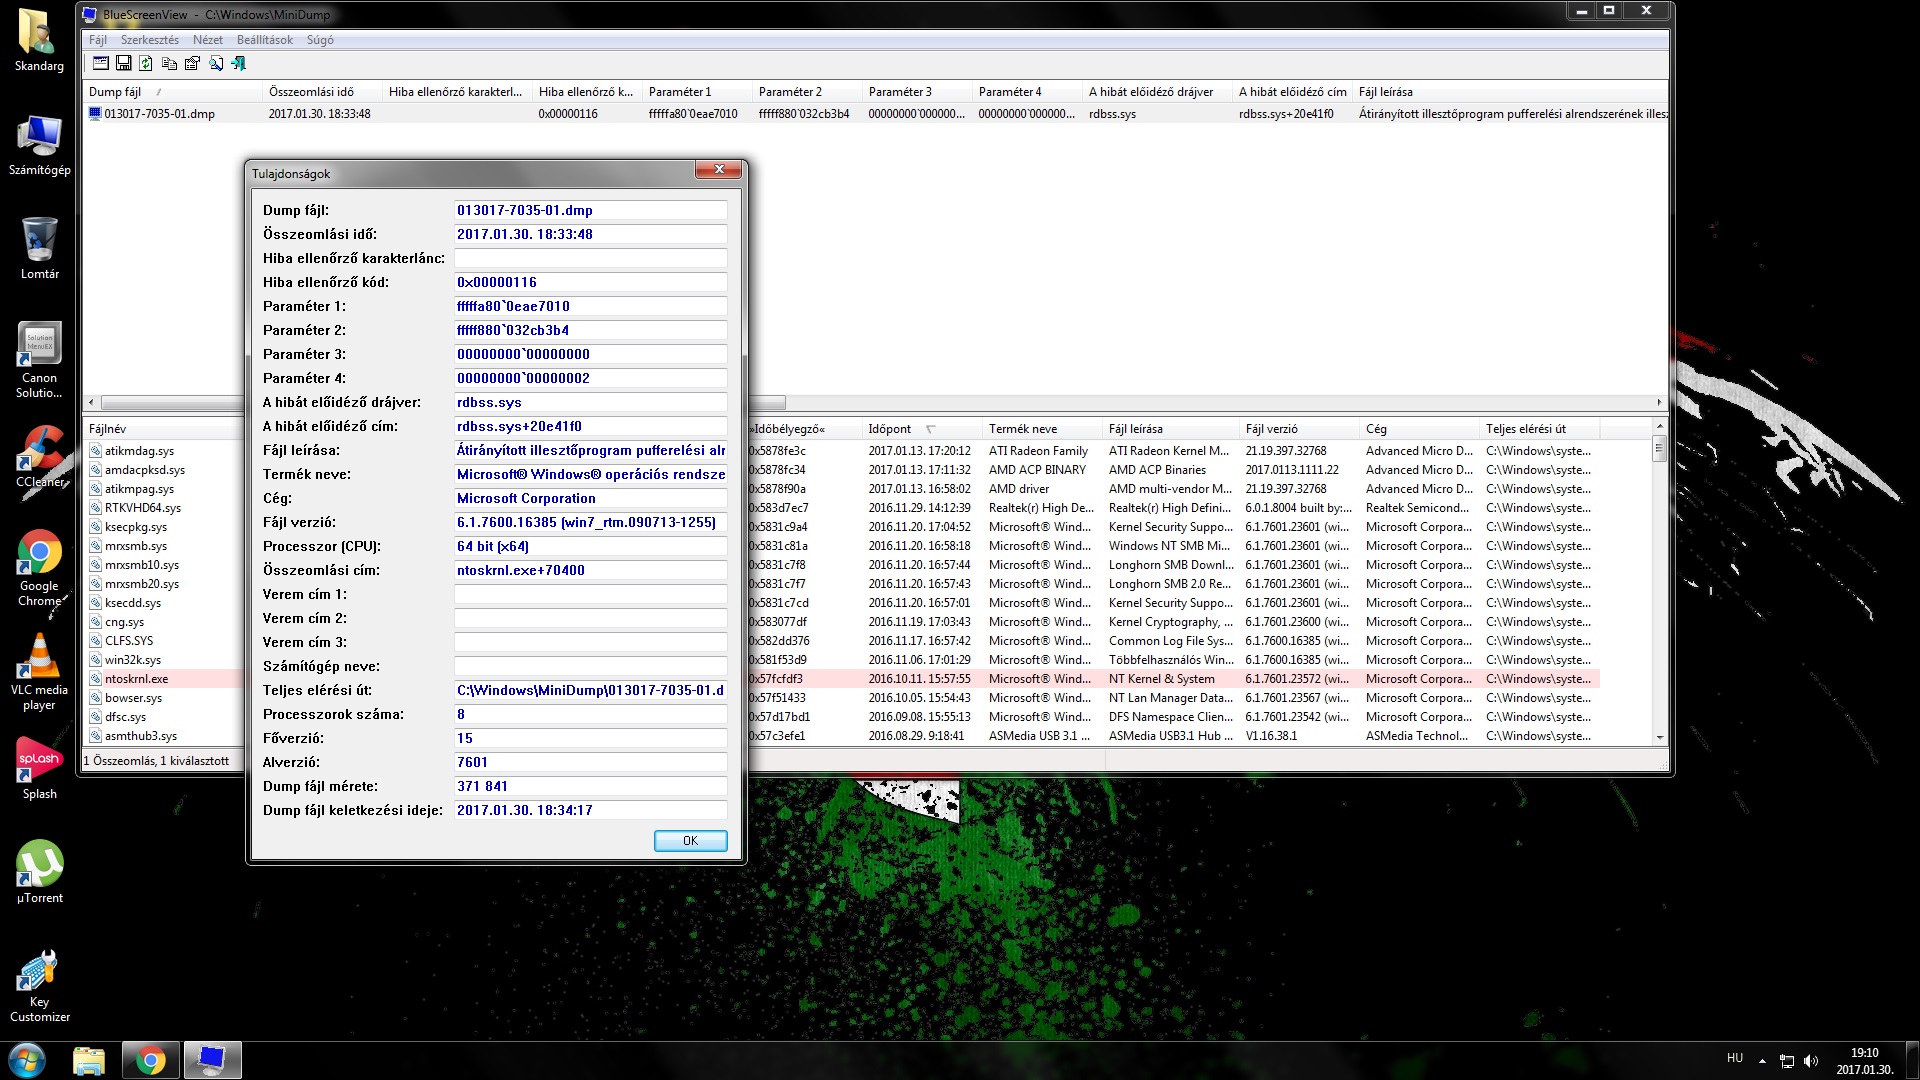Sort by Fájl leírása column in upper pane
This screenshot has height=1080, width=1920.
point(1508,92)
